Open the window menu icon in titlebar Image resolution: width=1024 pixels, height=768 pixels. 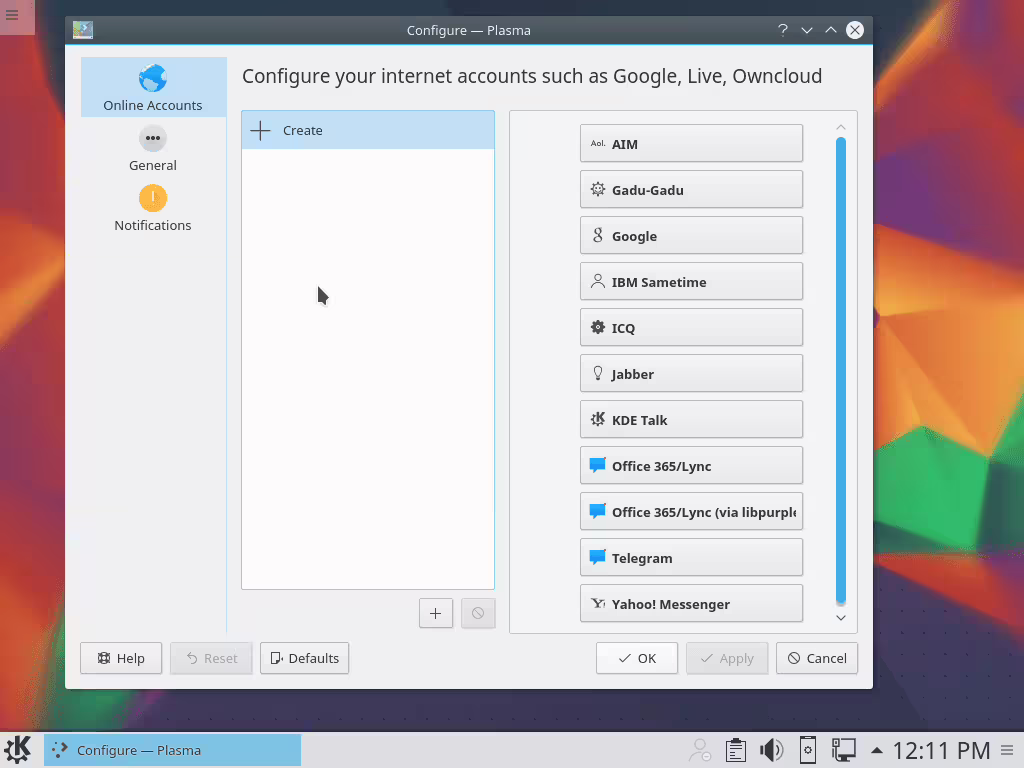83,30
